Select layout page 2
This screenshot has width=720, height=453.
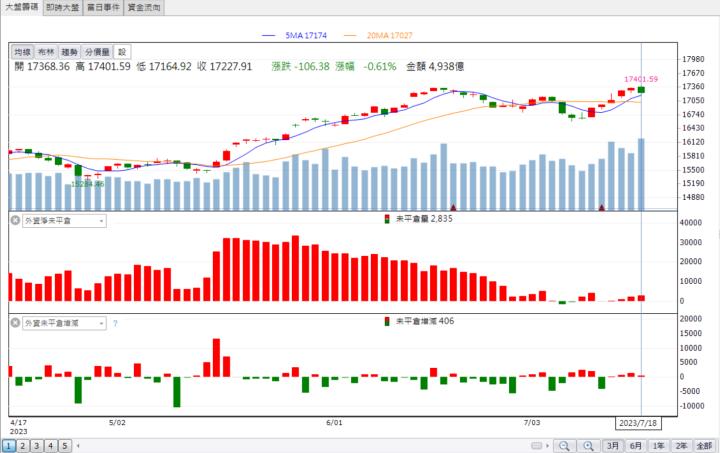22,445
